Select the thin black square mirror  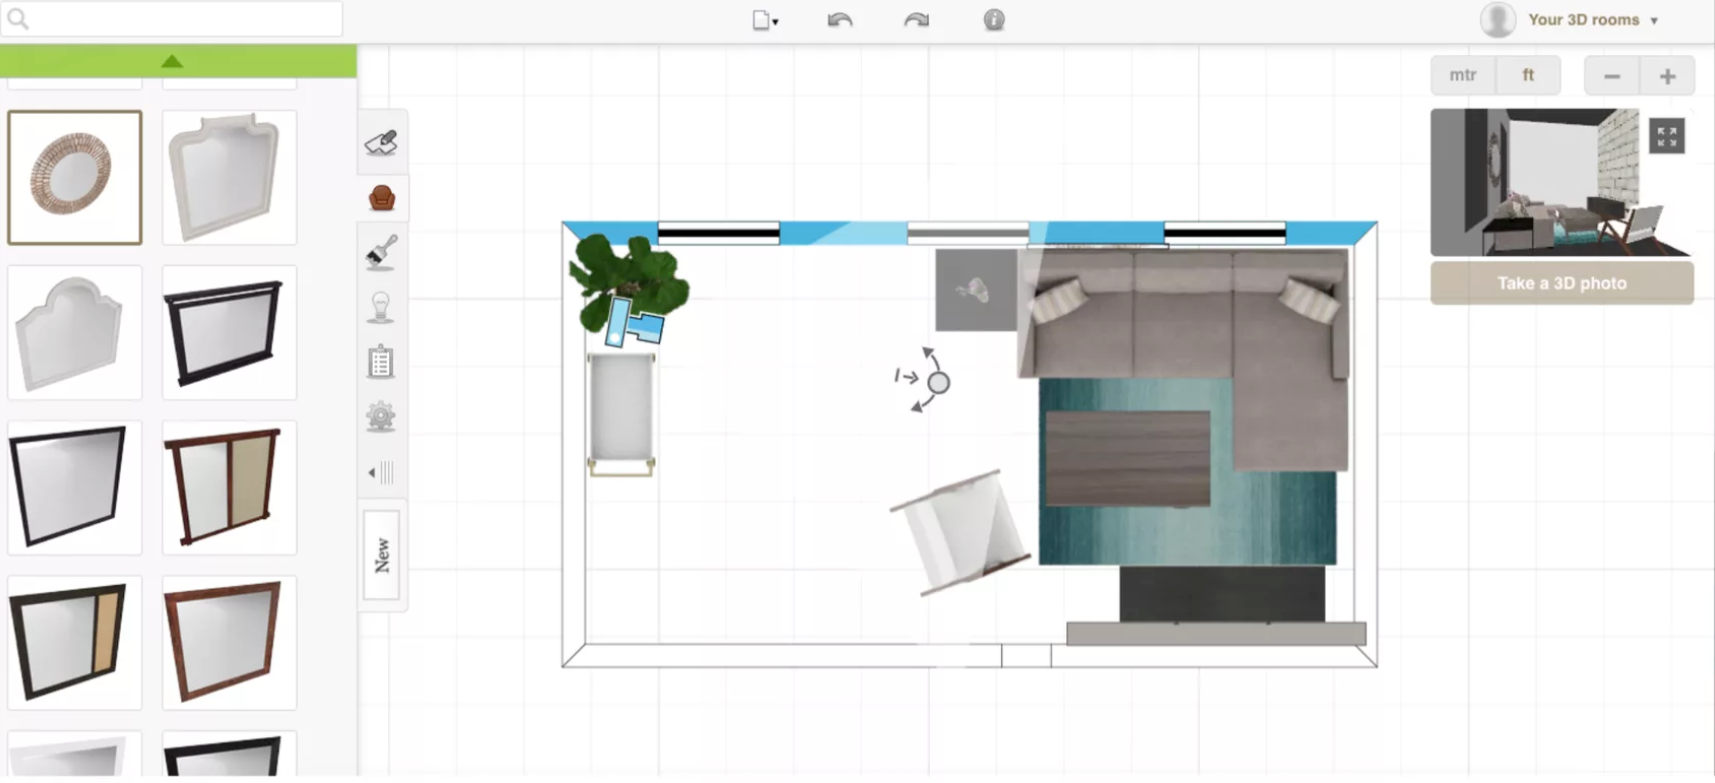[75, 487]
